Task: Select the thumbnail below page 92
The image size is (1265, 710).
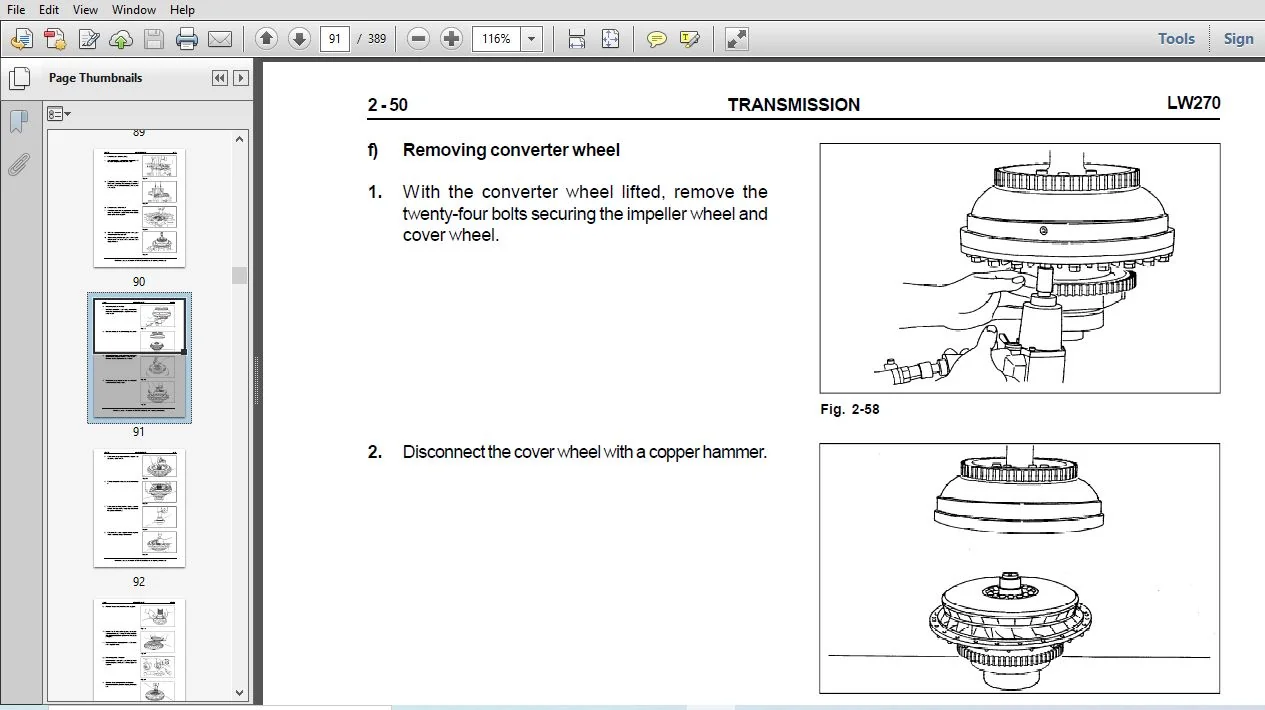Action: [139, 650]
